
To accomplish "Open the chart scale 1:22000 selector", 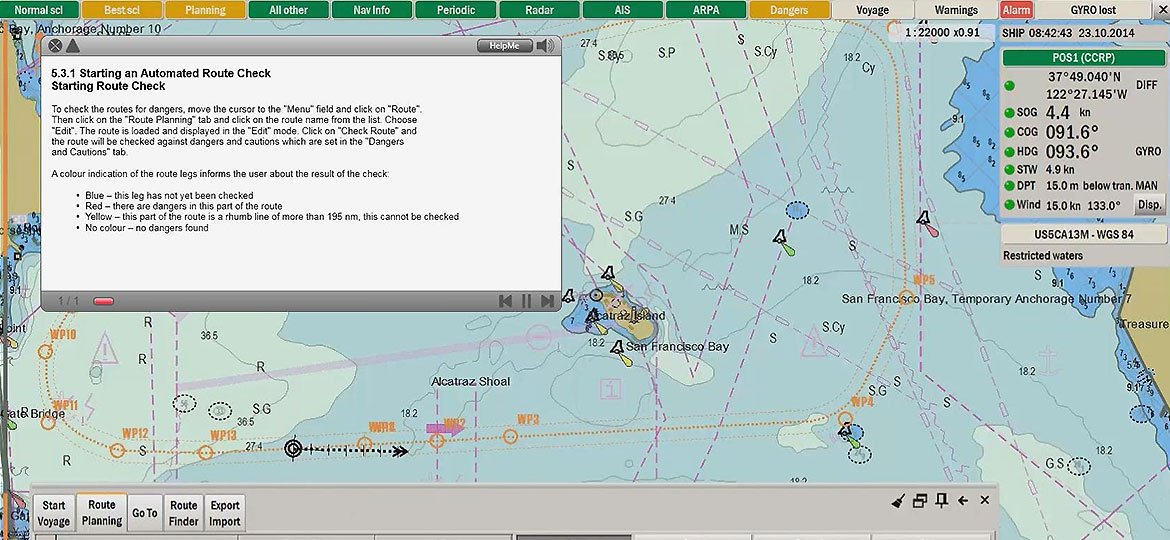I will [x=941, y=32].
